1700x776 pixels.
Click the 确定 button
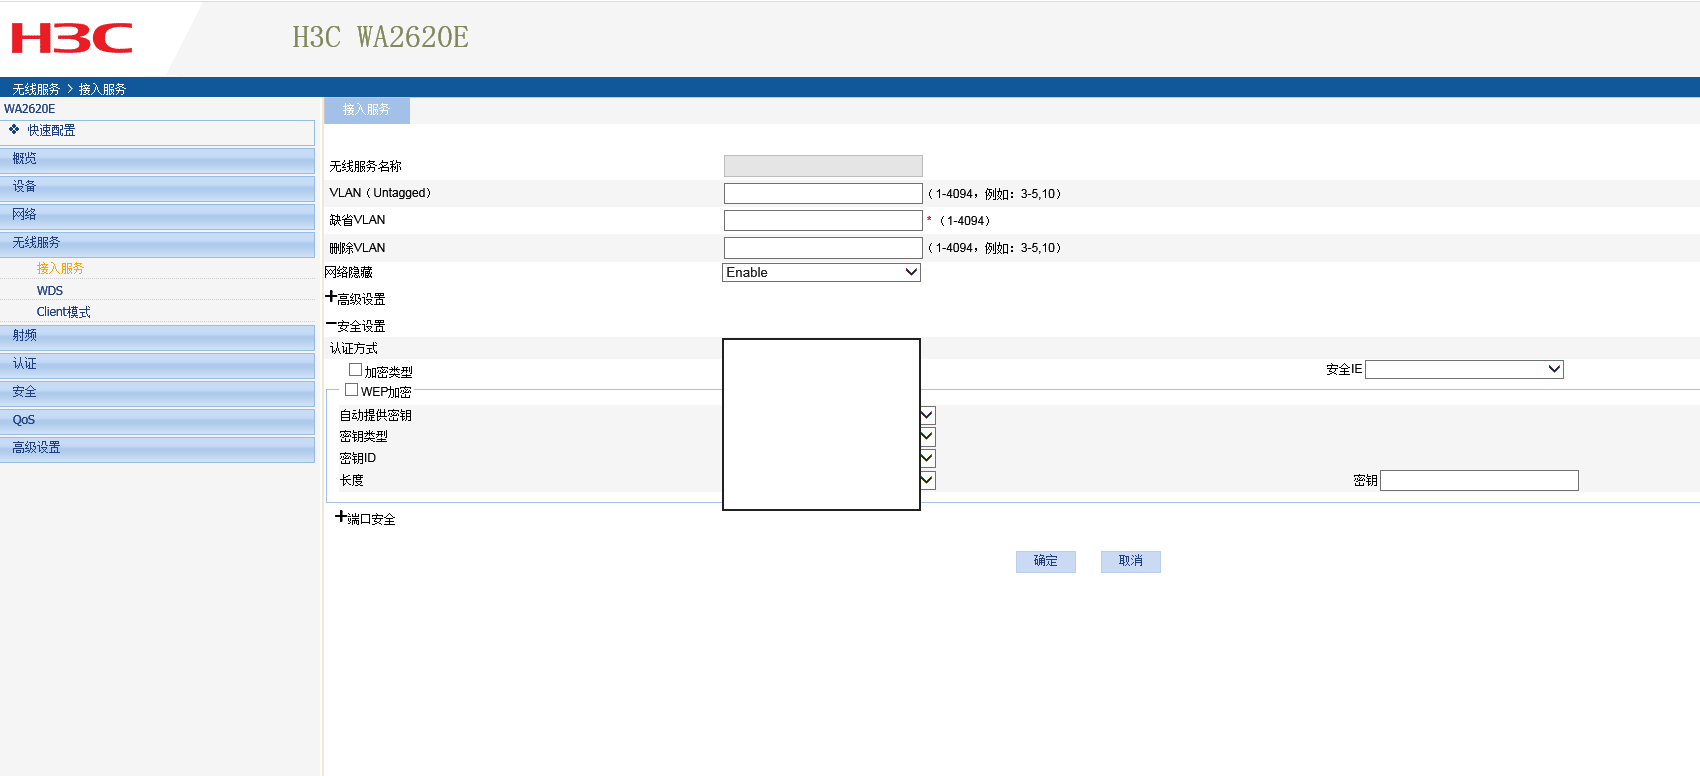[1046, 561]
